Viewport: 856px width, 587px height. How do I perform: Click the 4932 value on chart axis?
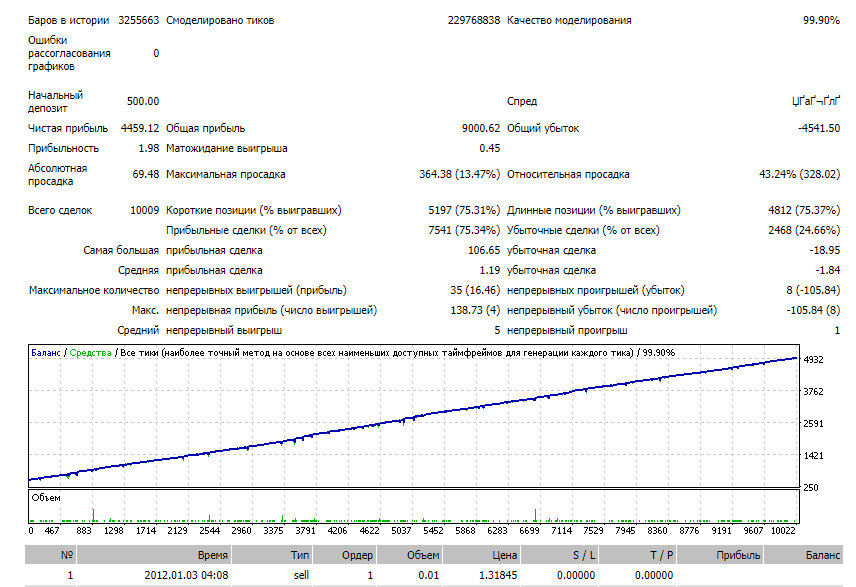(x=813, y=360)
